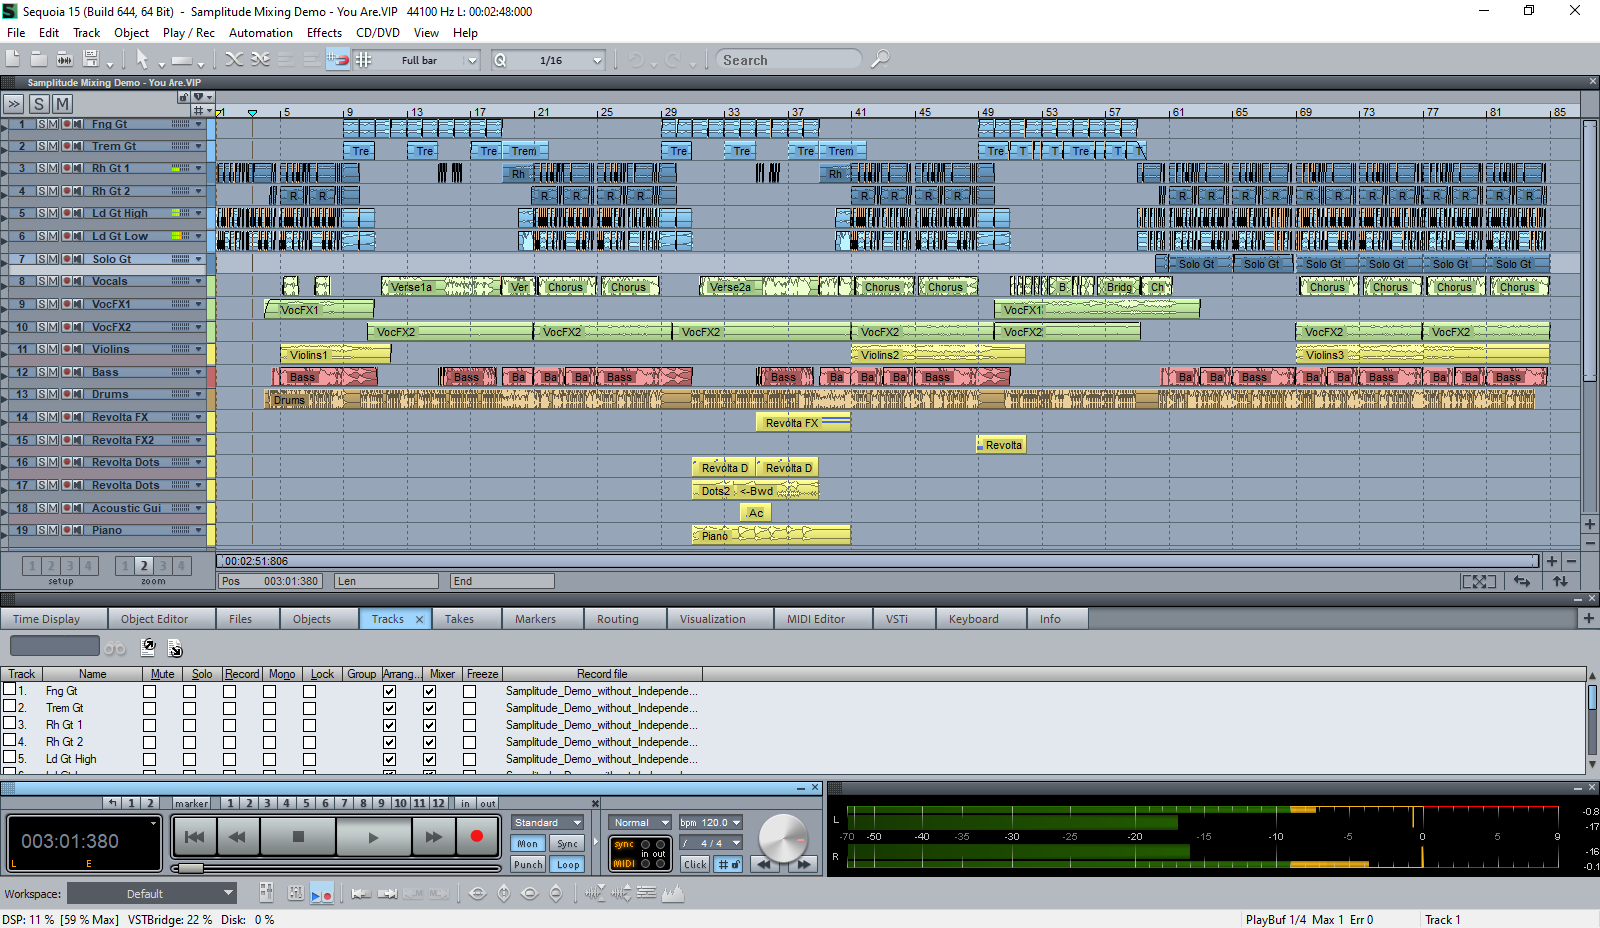Switch to the Routing tab
Image resolution: width=1600 pixels, height=928 pixels.
(x=618, y=619)
